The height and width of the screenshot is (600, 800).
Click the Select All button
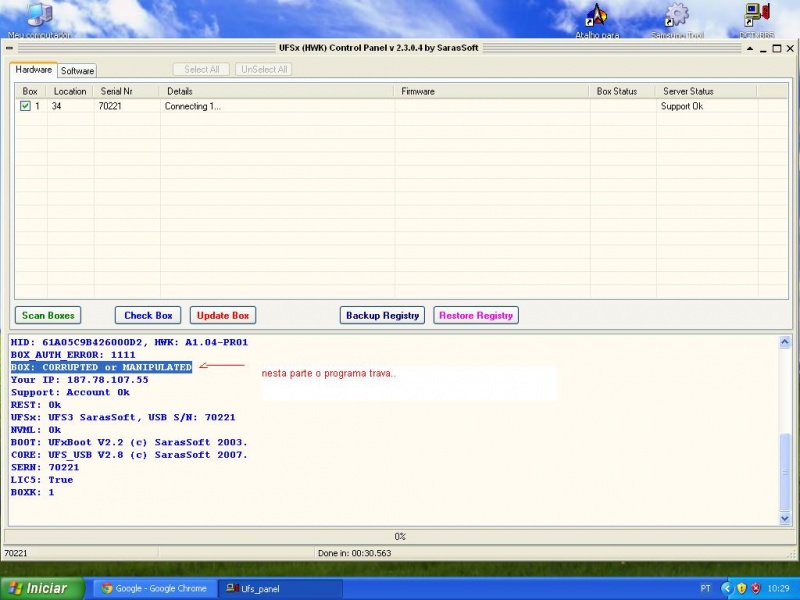coord(202,69)
